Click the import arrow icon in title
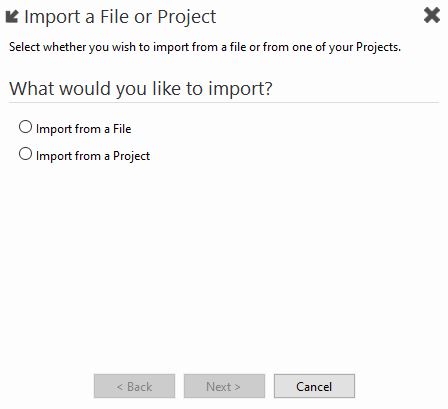The width and height of the screenshot is (448, 409). [12, 17]
